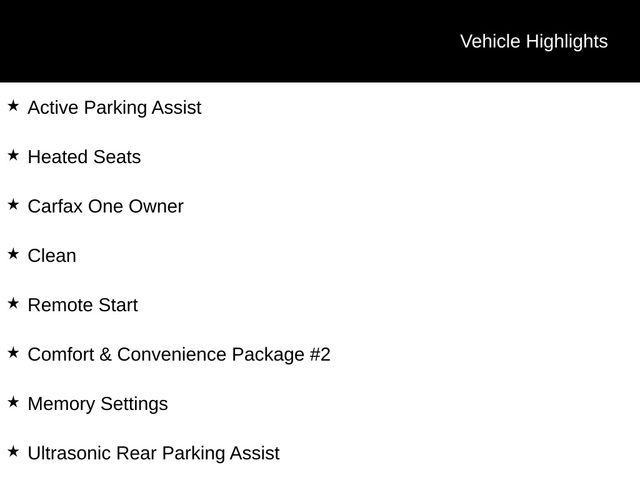This screenshot has height=480, width=640.
Task: Click the Carfax One Owner text
Action: (x=105, y=206)
